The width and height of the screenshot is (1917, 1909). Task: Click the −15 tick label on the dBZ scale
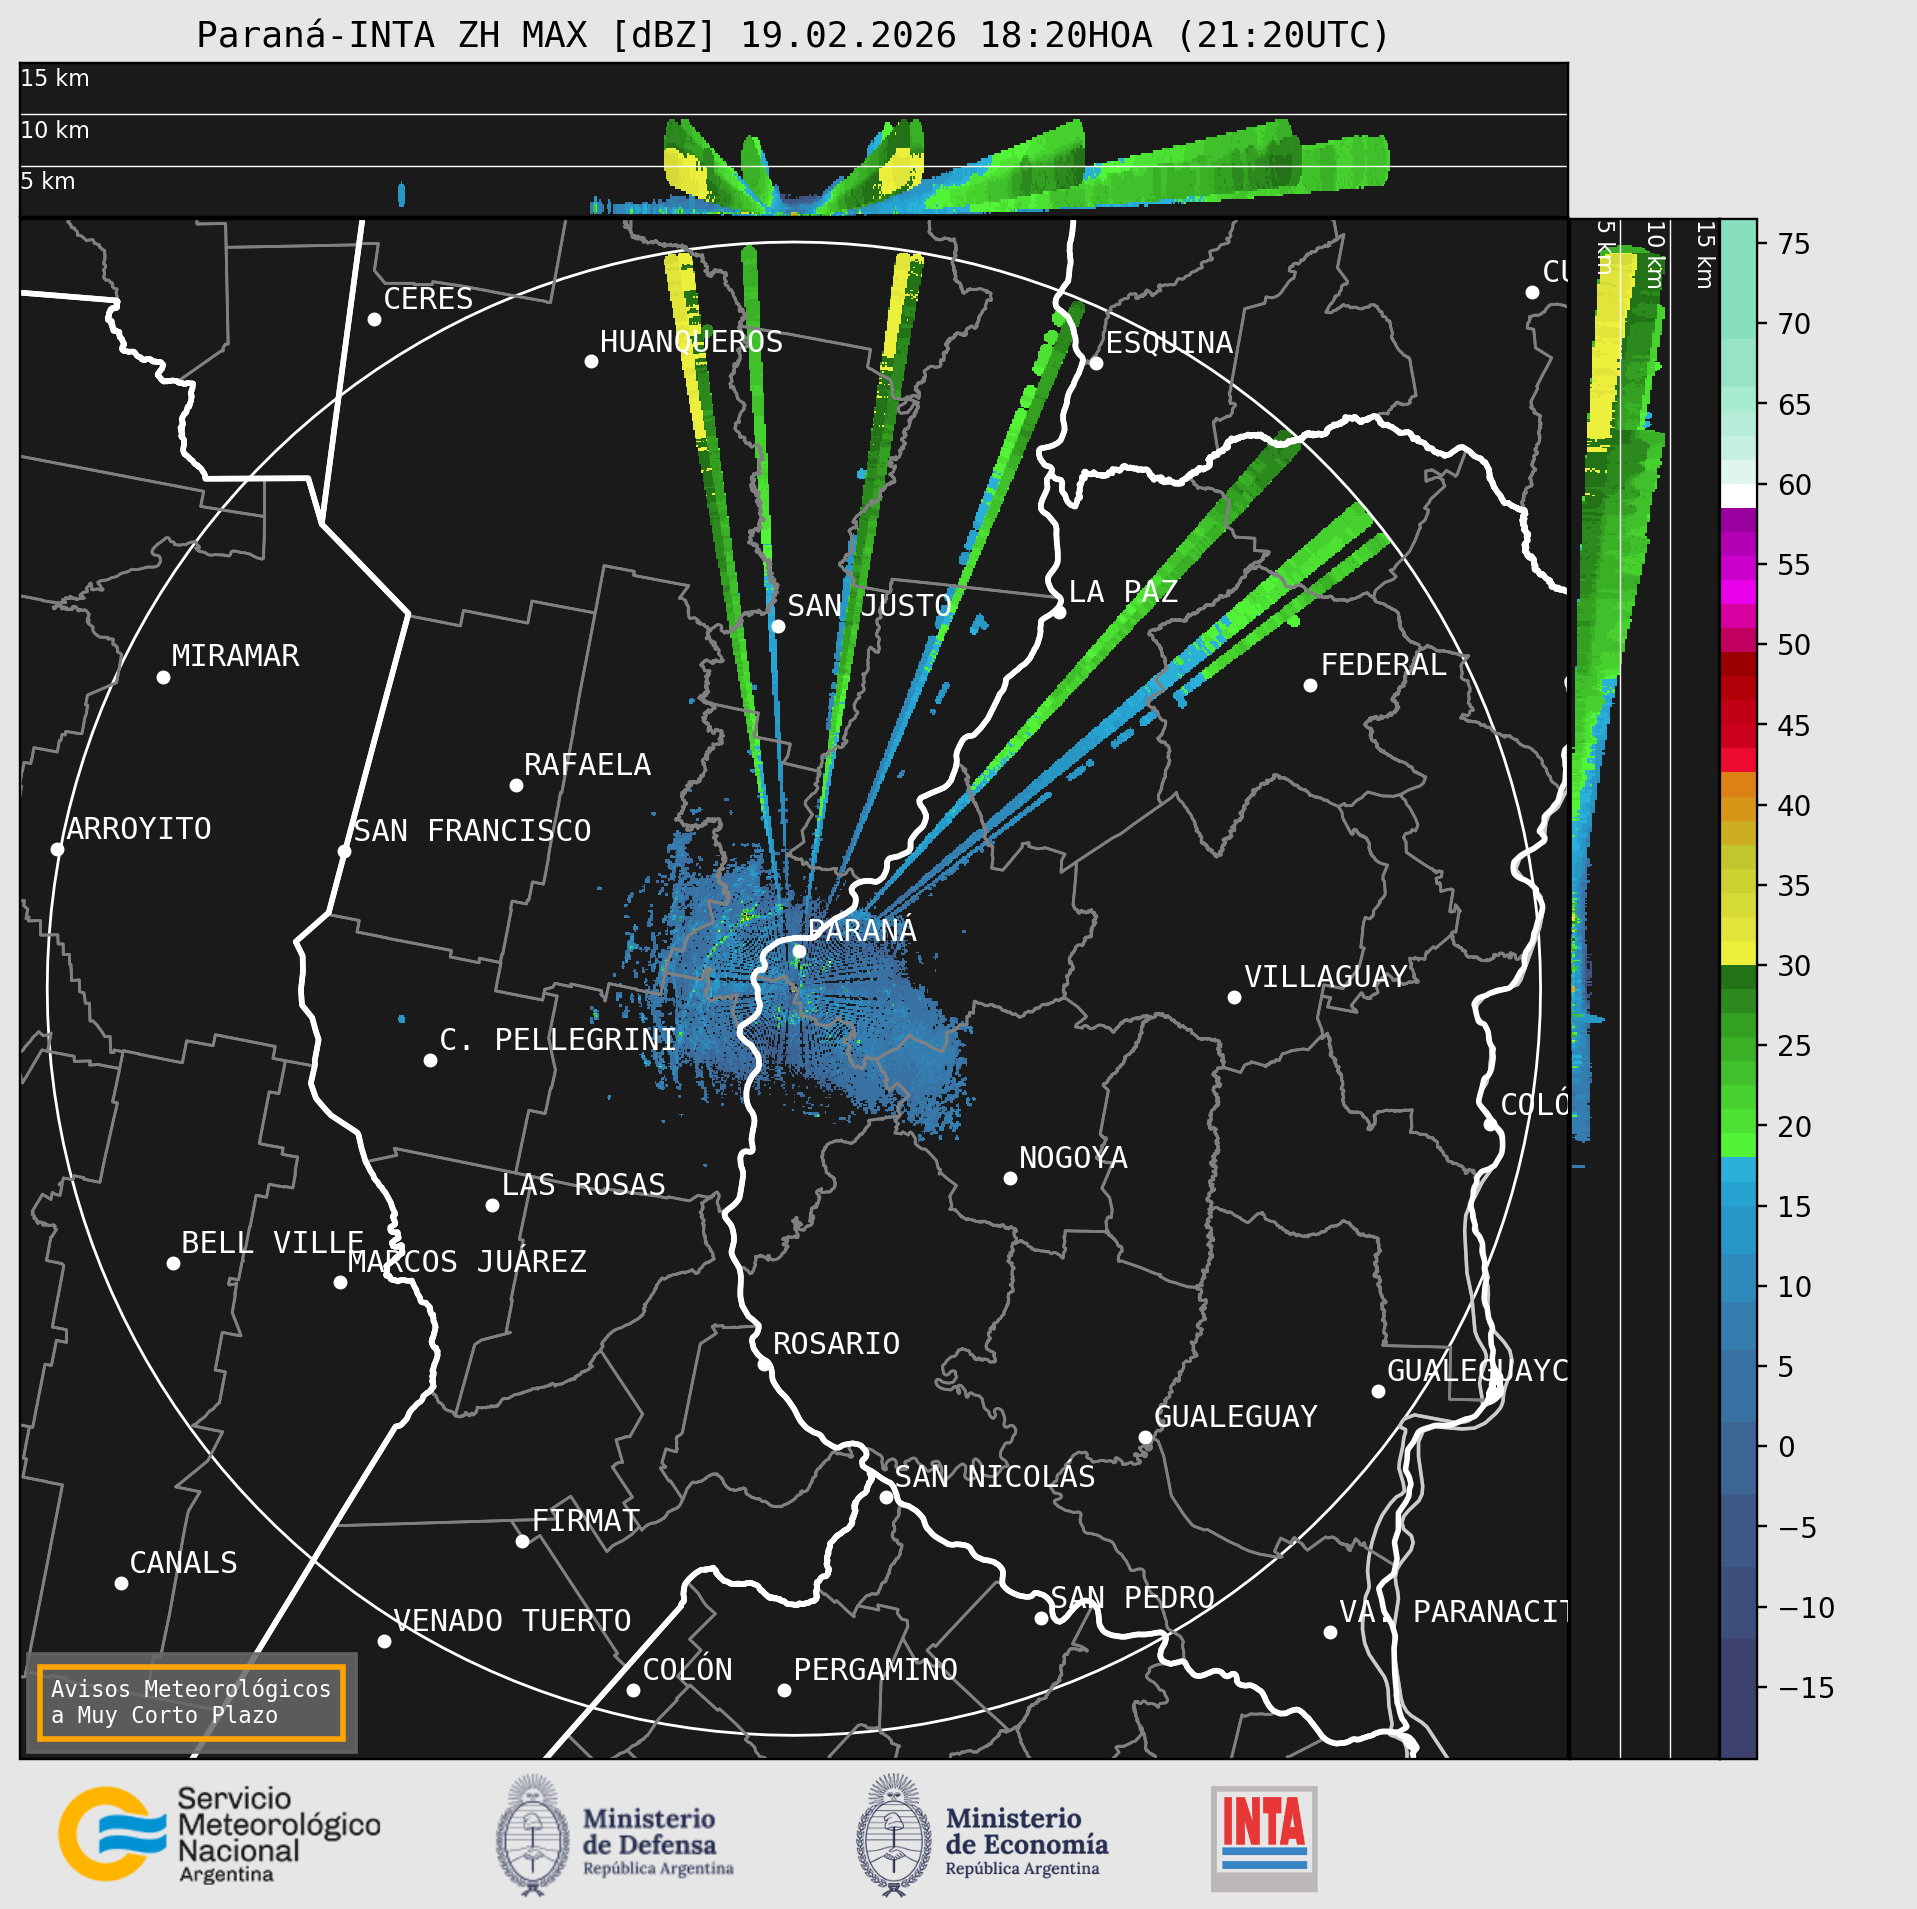tap(1807, 1688)
